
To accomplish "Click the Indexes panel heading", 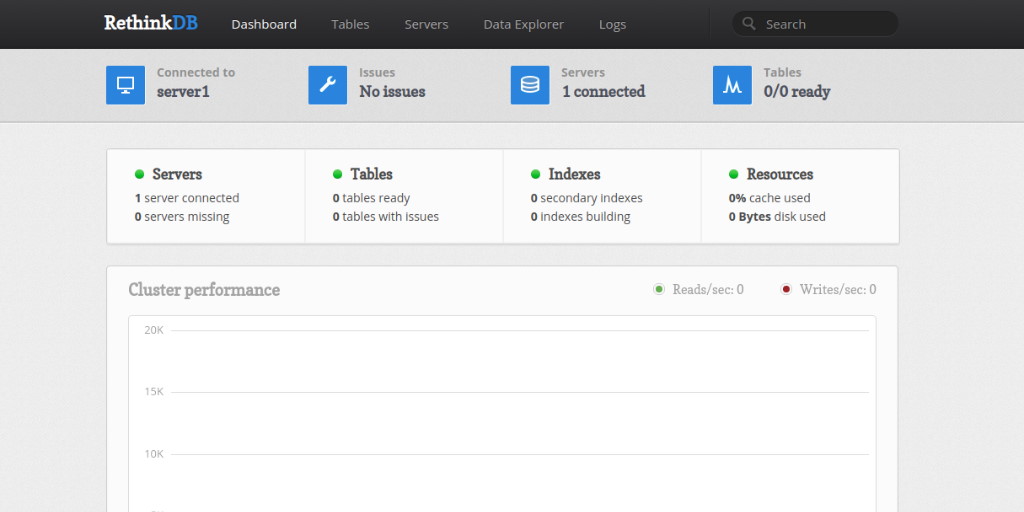I will pos(574,174).
